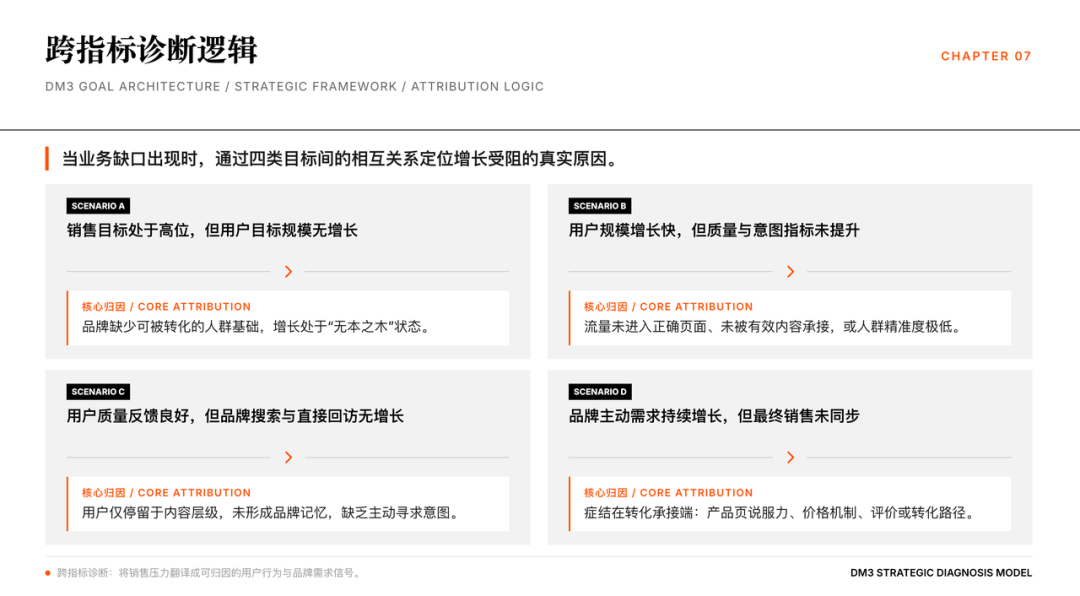The image size is (1080, 596).
Task: Click heading 品牌主动需求持续增长，但最终销售未同步
Action: click(x=714, y=417)
